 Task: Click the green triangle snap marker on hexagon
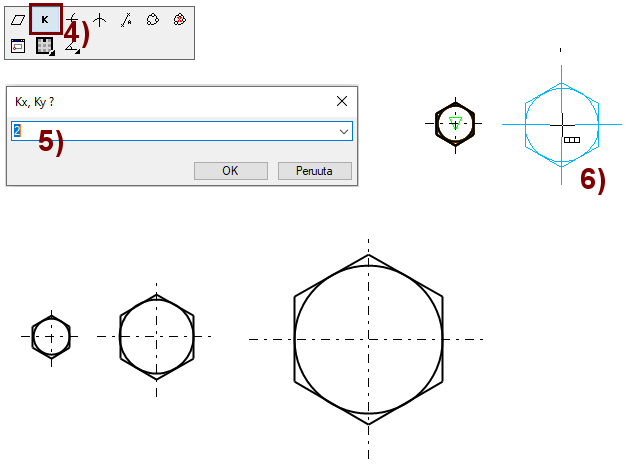pyautogui.click(x=455, y=123)
